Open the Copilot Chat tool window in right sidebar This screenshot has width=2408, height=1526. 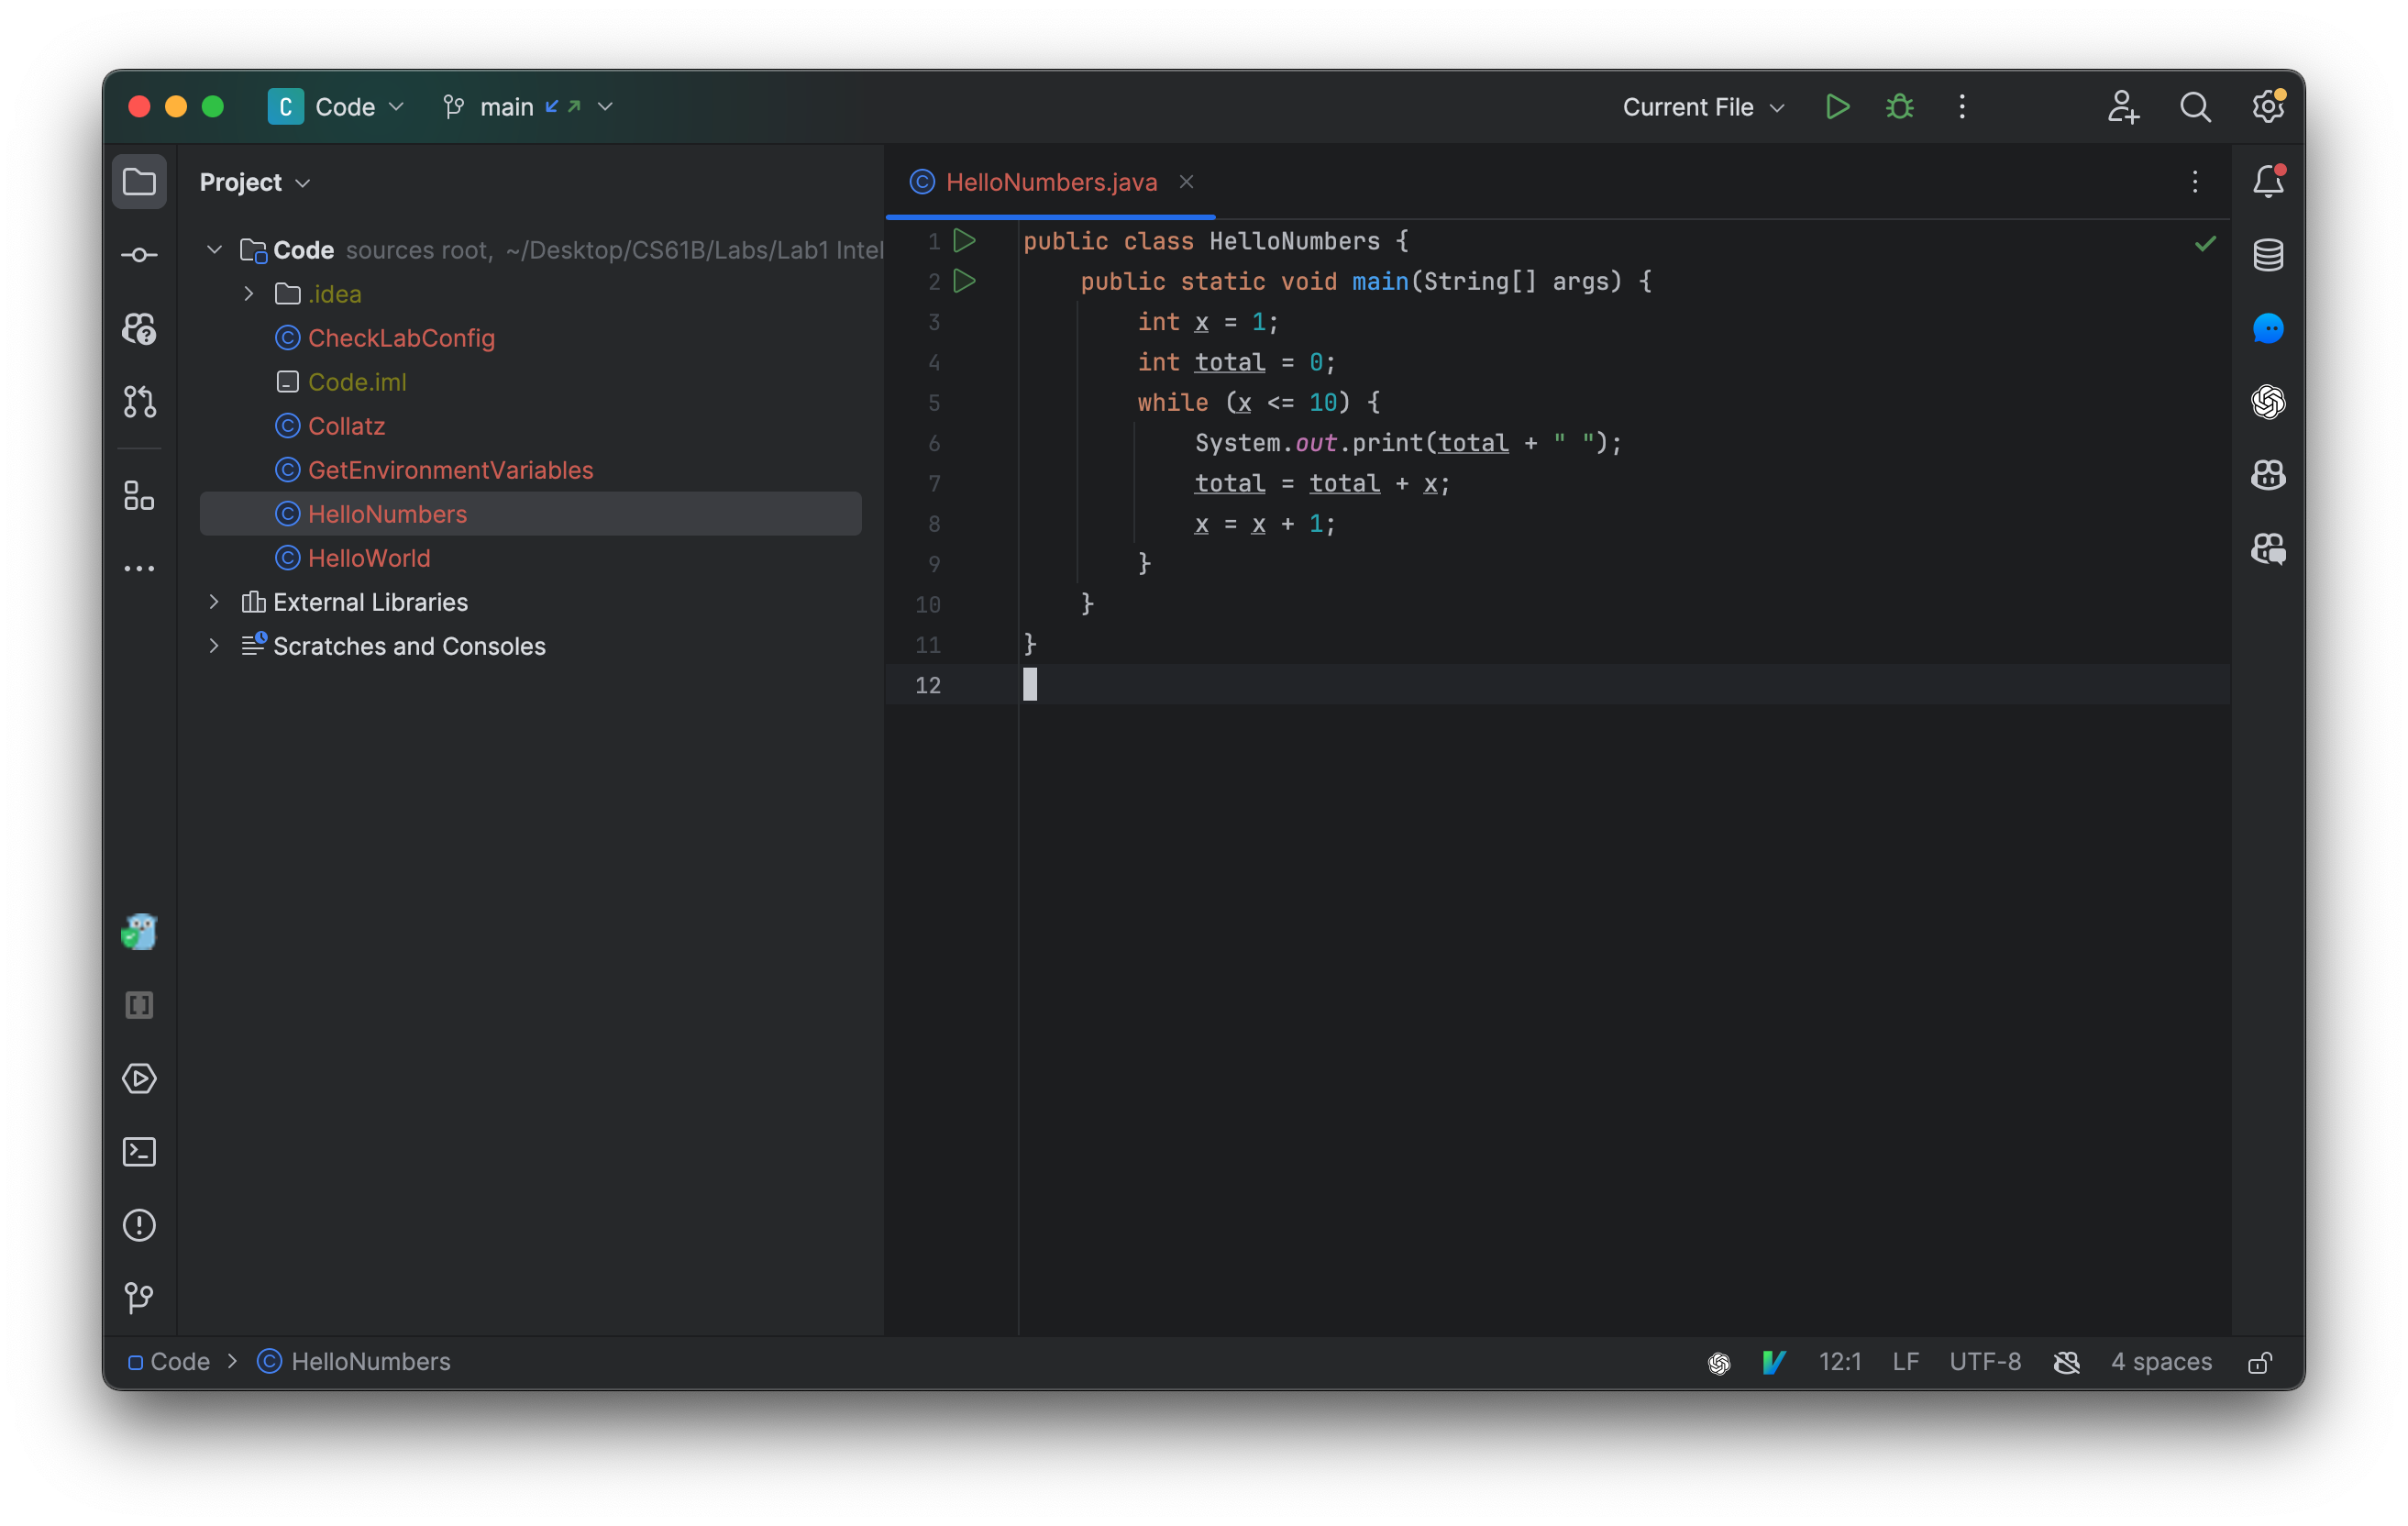[2268, 548]
